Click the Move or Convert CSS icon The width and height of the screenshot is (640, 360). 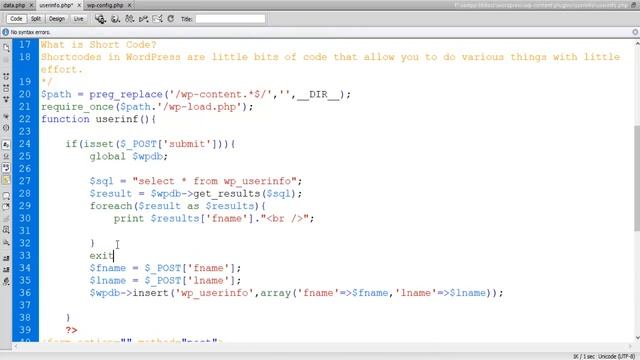tap(6, 242)
